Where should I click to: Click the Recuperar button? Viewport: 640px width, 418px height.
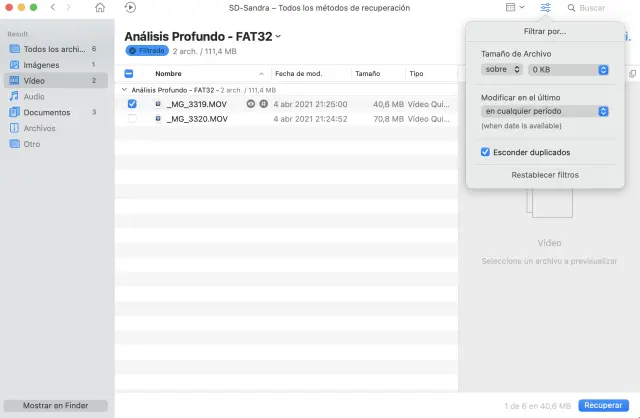(x=603, y=405)
